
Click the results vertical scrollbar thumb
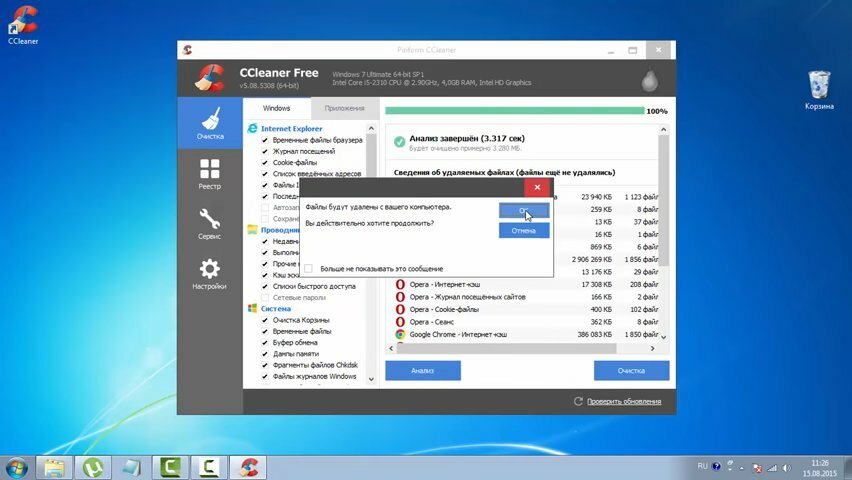coord(663,201)
